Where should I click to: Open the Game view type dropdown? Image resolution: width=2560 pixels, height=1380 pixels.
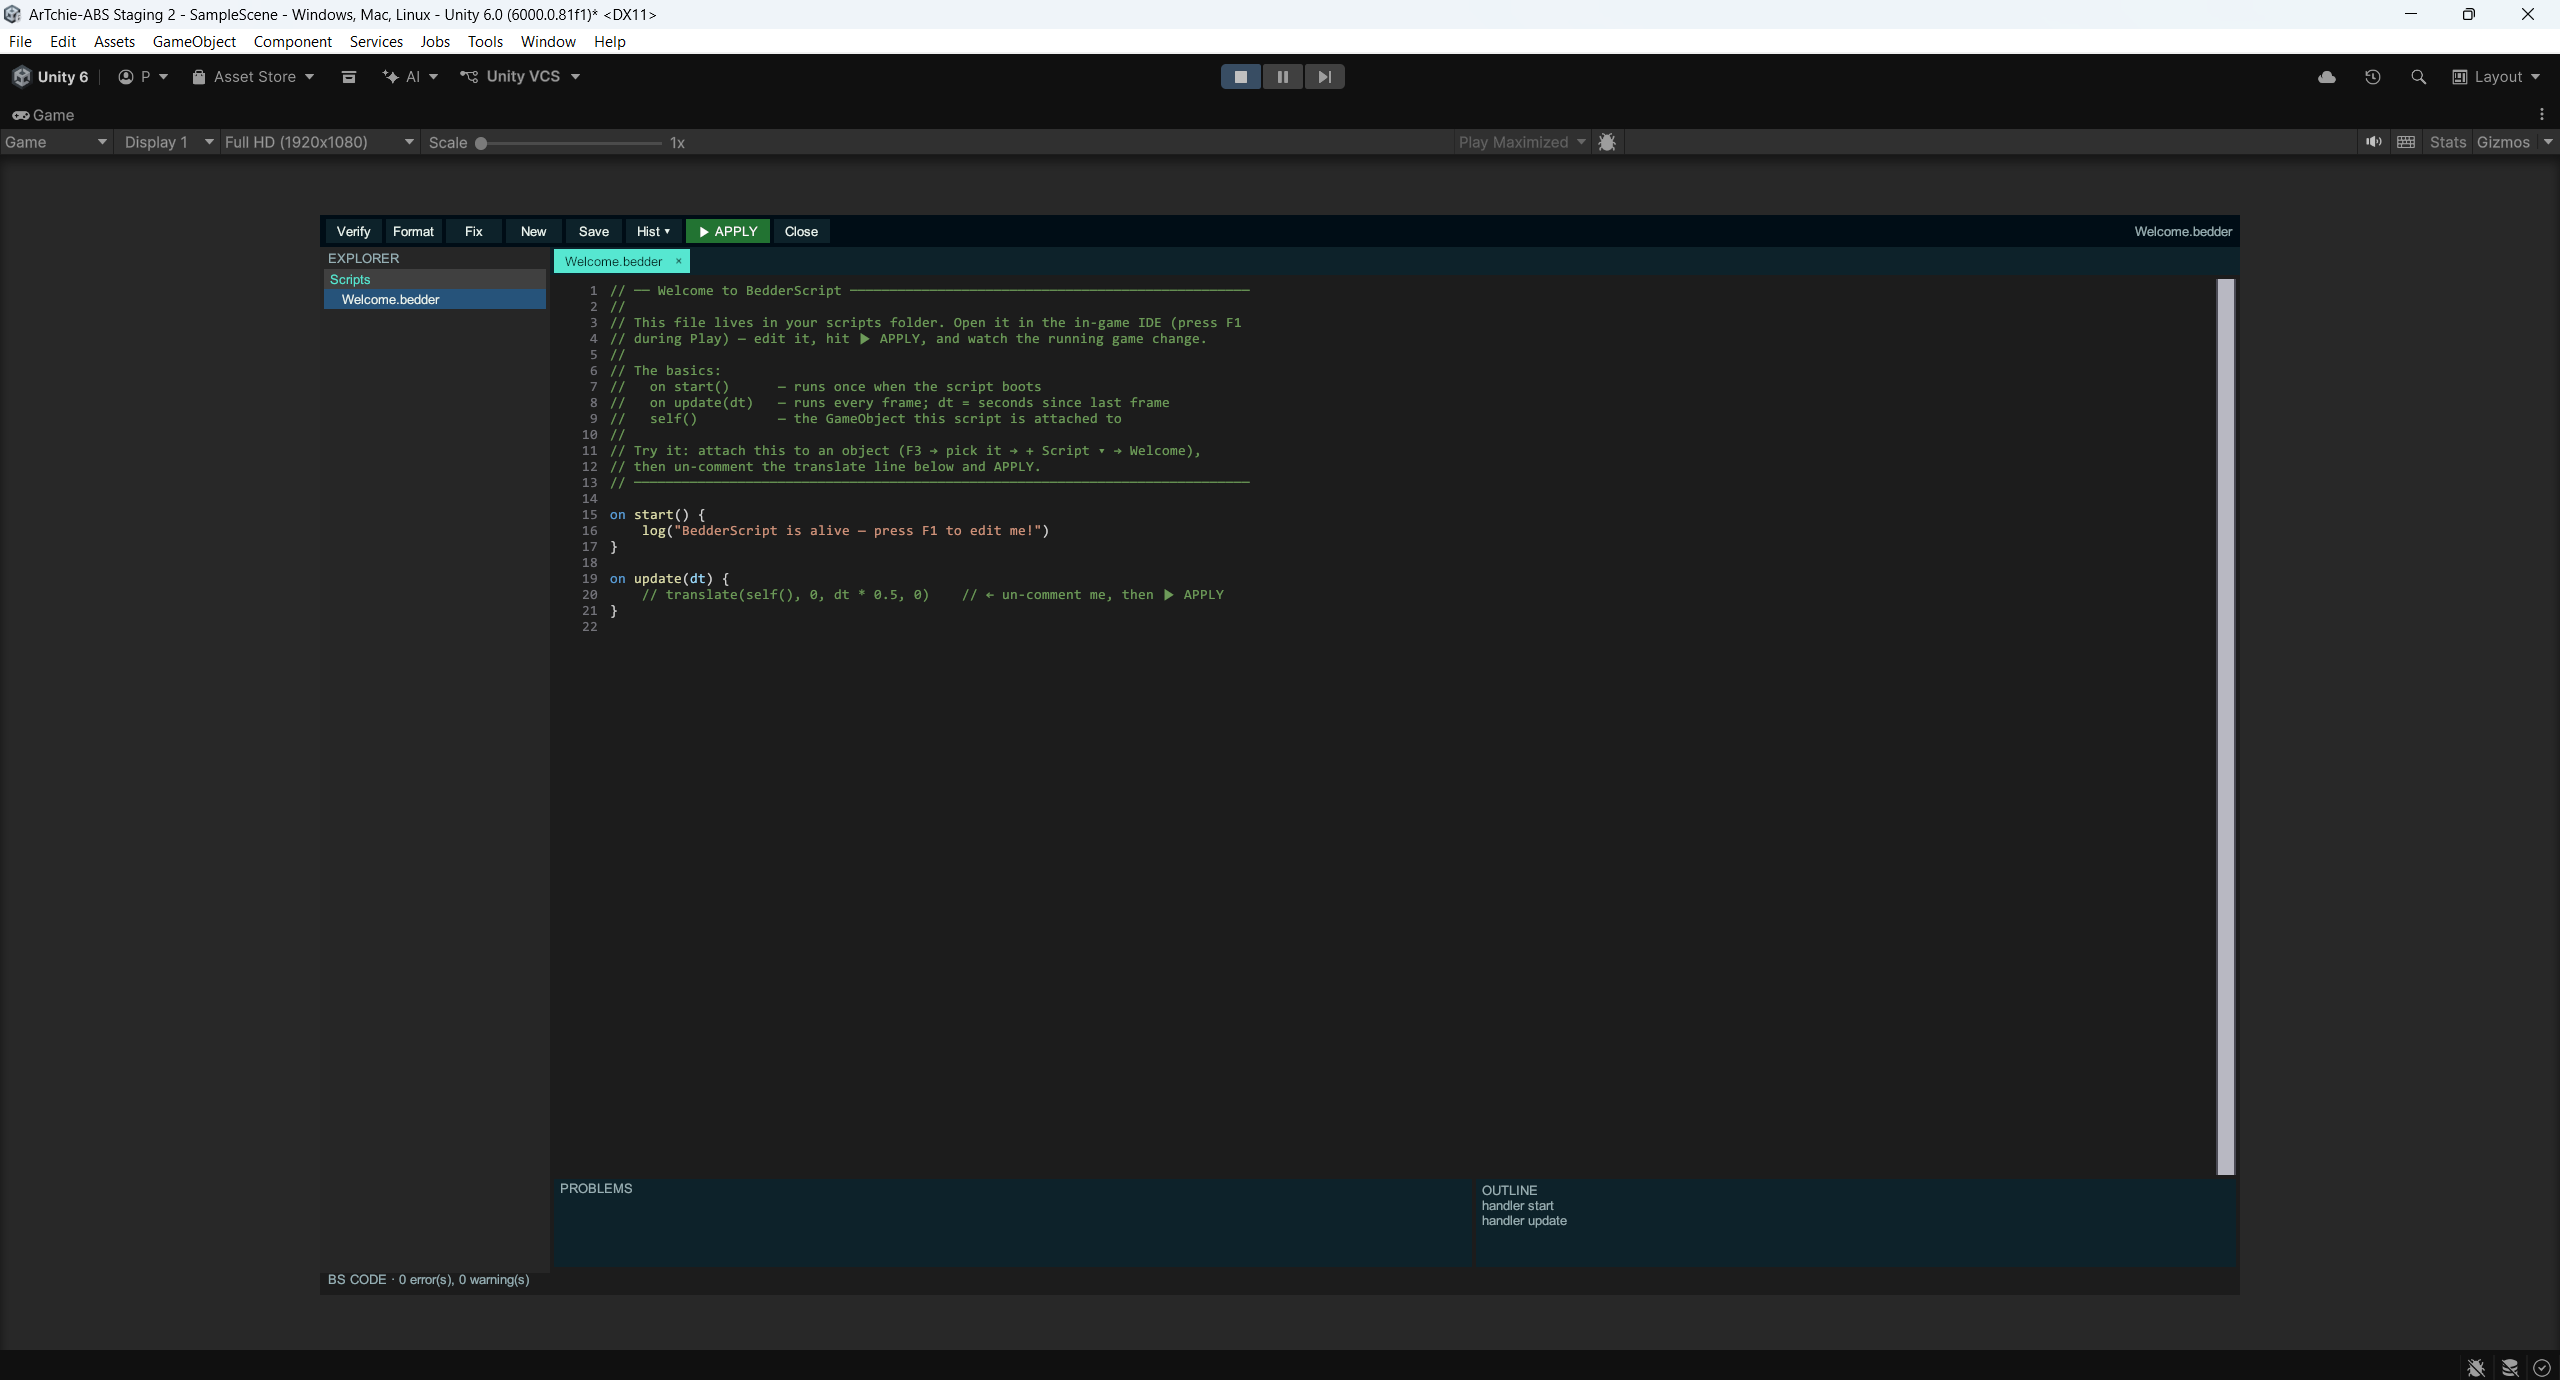tap(55, 142)
